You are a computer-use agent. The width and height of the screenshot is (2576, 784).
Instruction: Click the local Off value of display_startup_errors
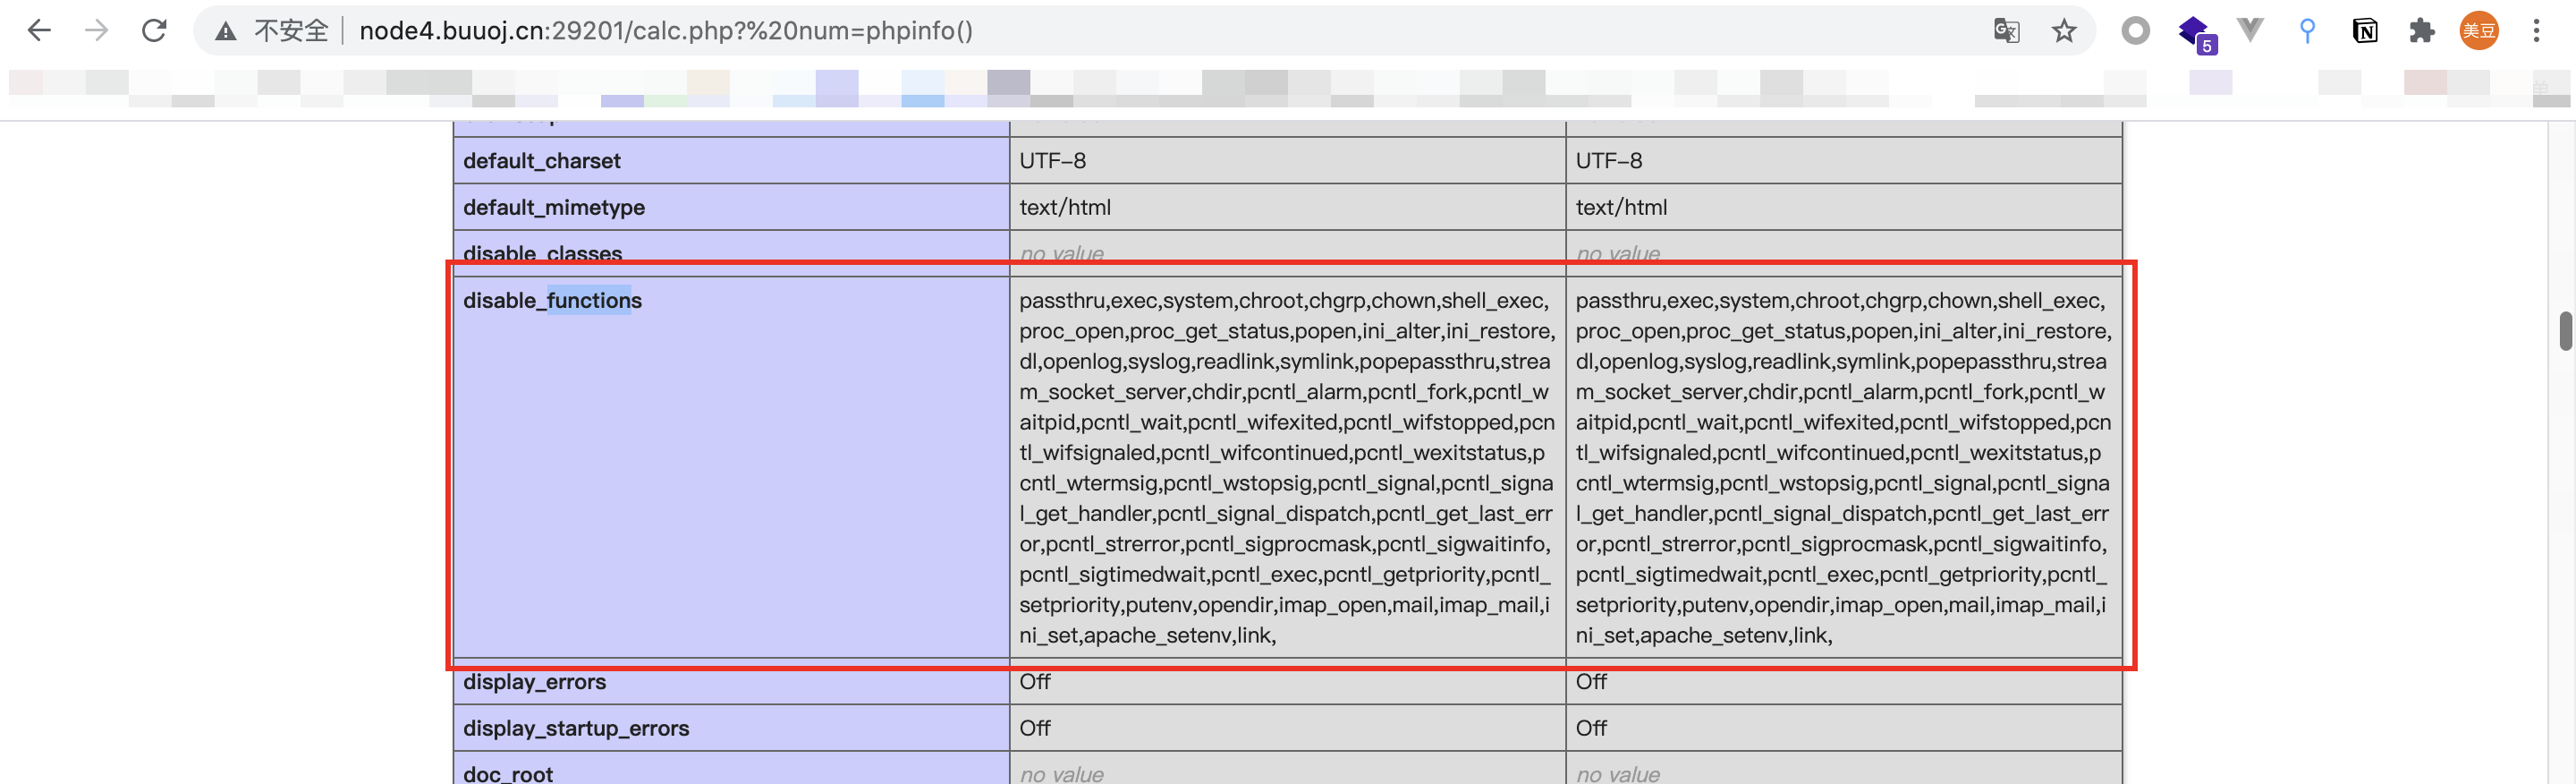[x=1034, y=728]
